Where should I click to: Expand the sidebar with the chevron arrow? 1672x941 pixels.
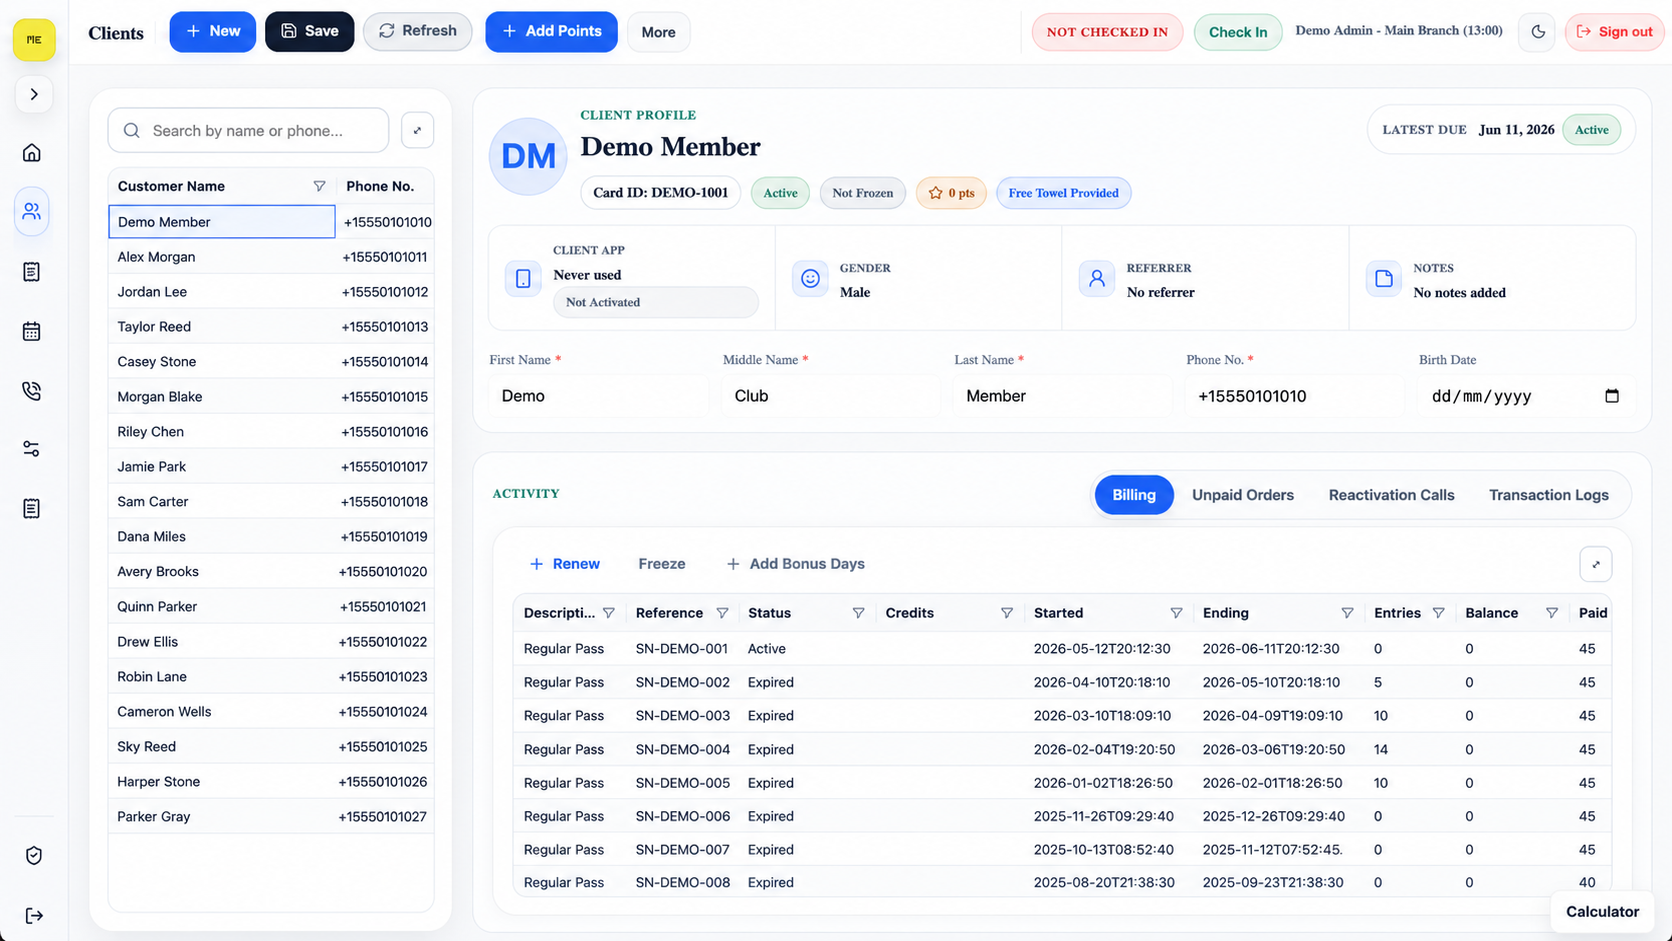pos(34,94)
